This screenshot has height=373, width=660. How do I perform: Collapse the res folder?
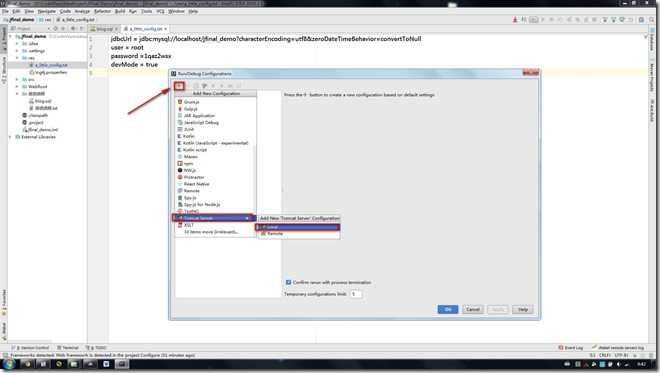click(x=17, y=58)
